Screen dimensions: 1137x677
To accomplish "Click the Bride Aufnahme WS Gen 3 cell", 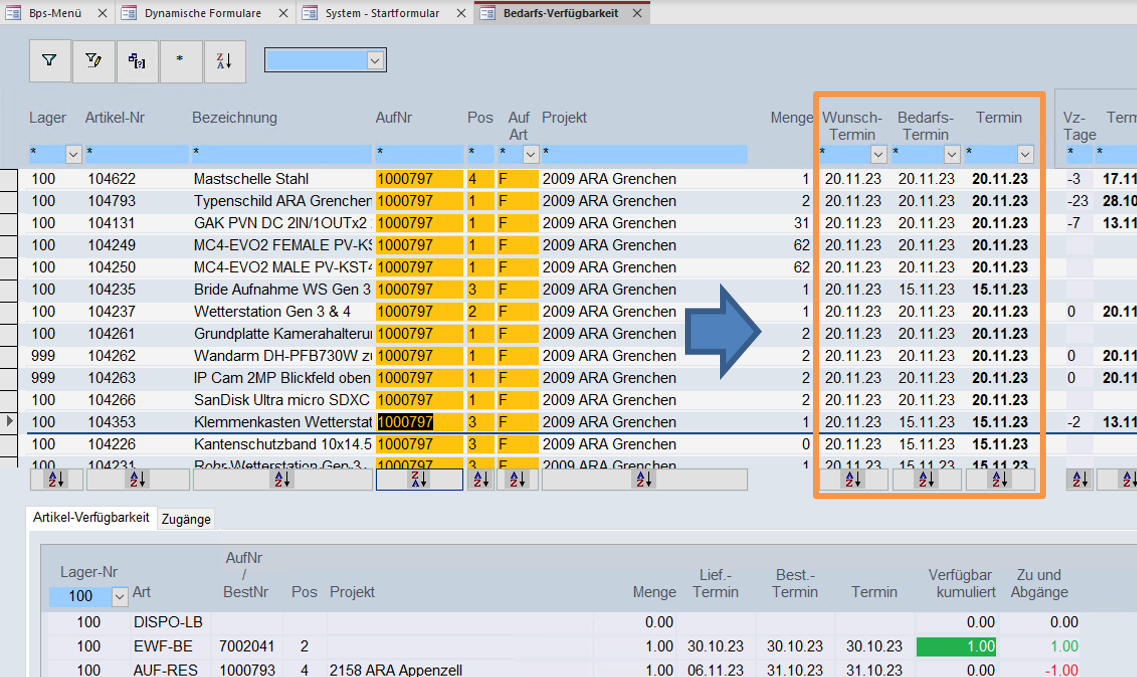I will (282, 289).
